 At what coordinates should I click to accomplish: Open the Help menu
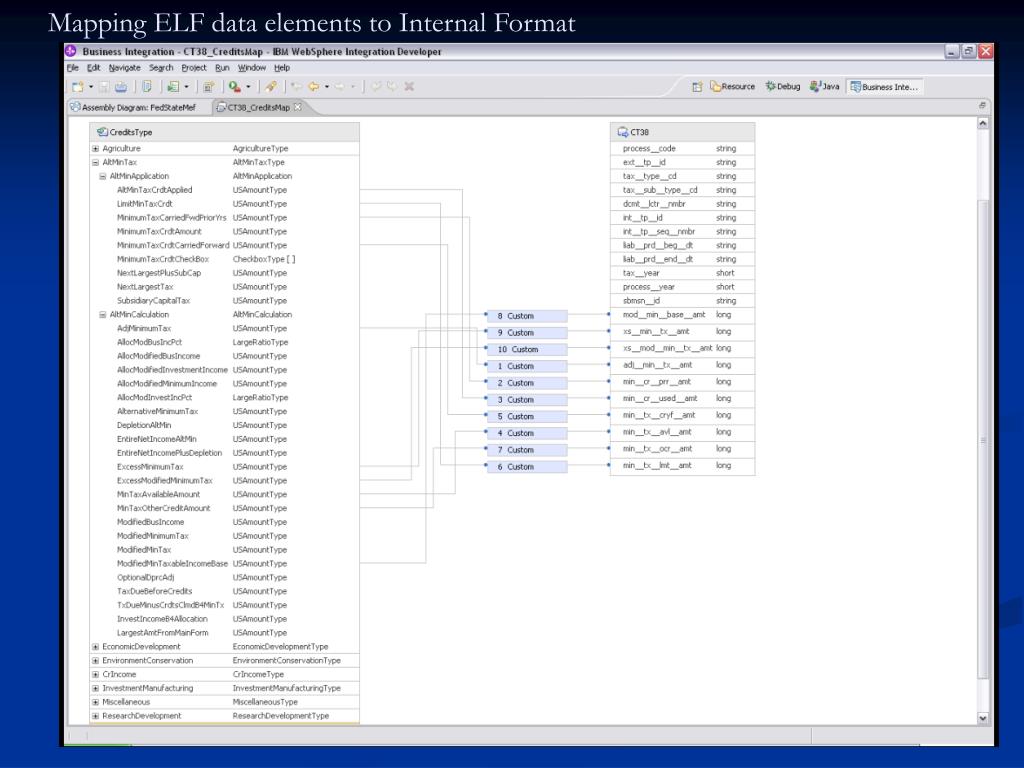click(281, 67)
